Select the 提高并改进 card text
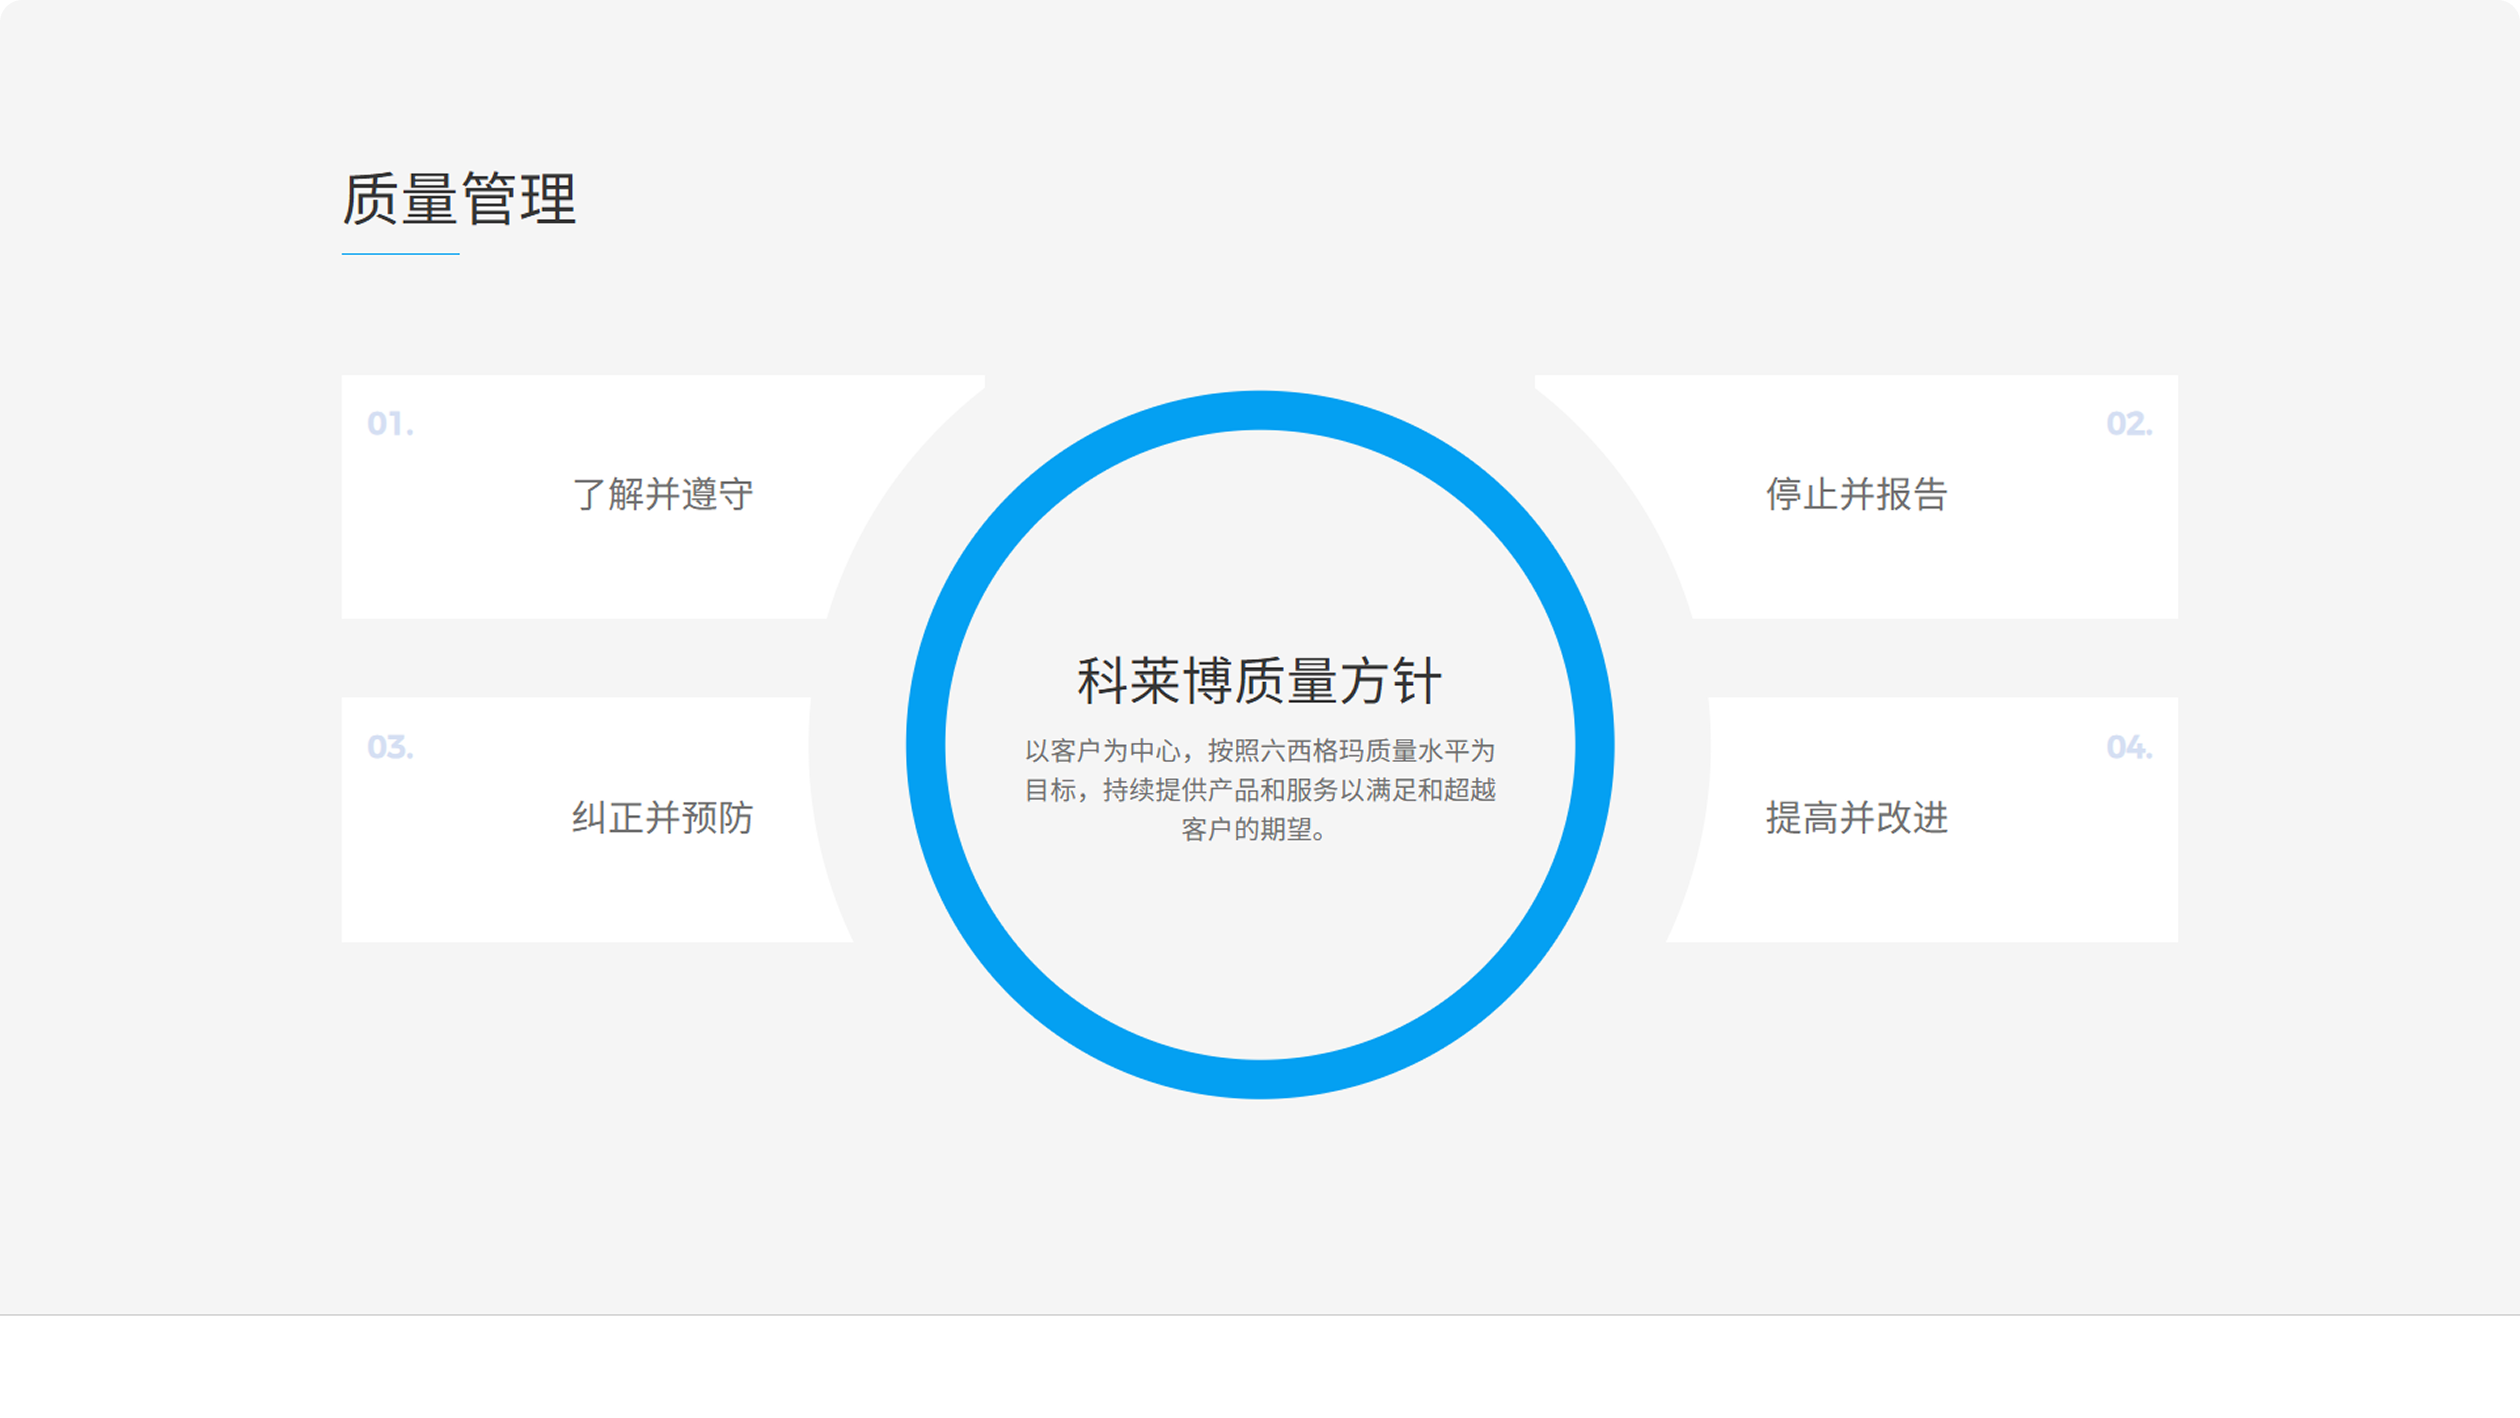The height and width of the screenshot is (1418, 2520). point(1856,817)
